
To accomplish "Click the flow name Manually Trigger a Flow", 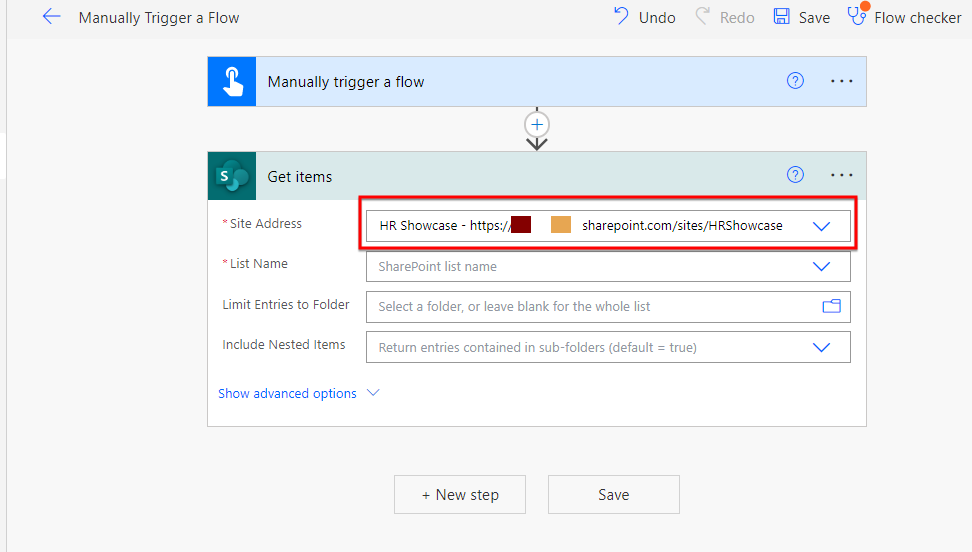I will [x=159, y=18].
